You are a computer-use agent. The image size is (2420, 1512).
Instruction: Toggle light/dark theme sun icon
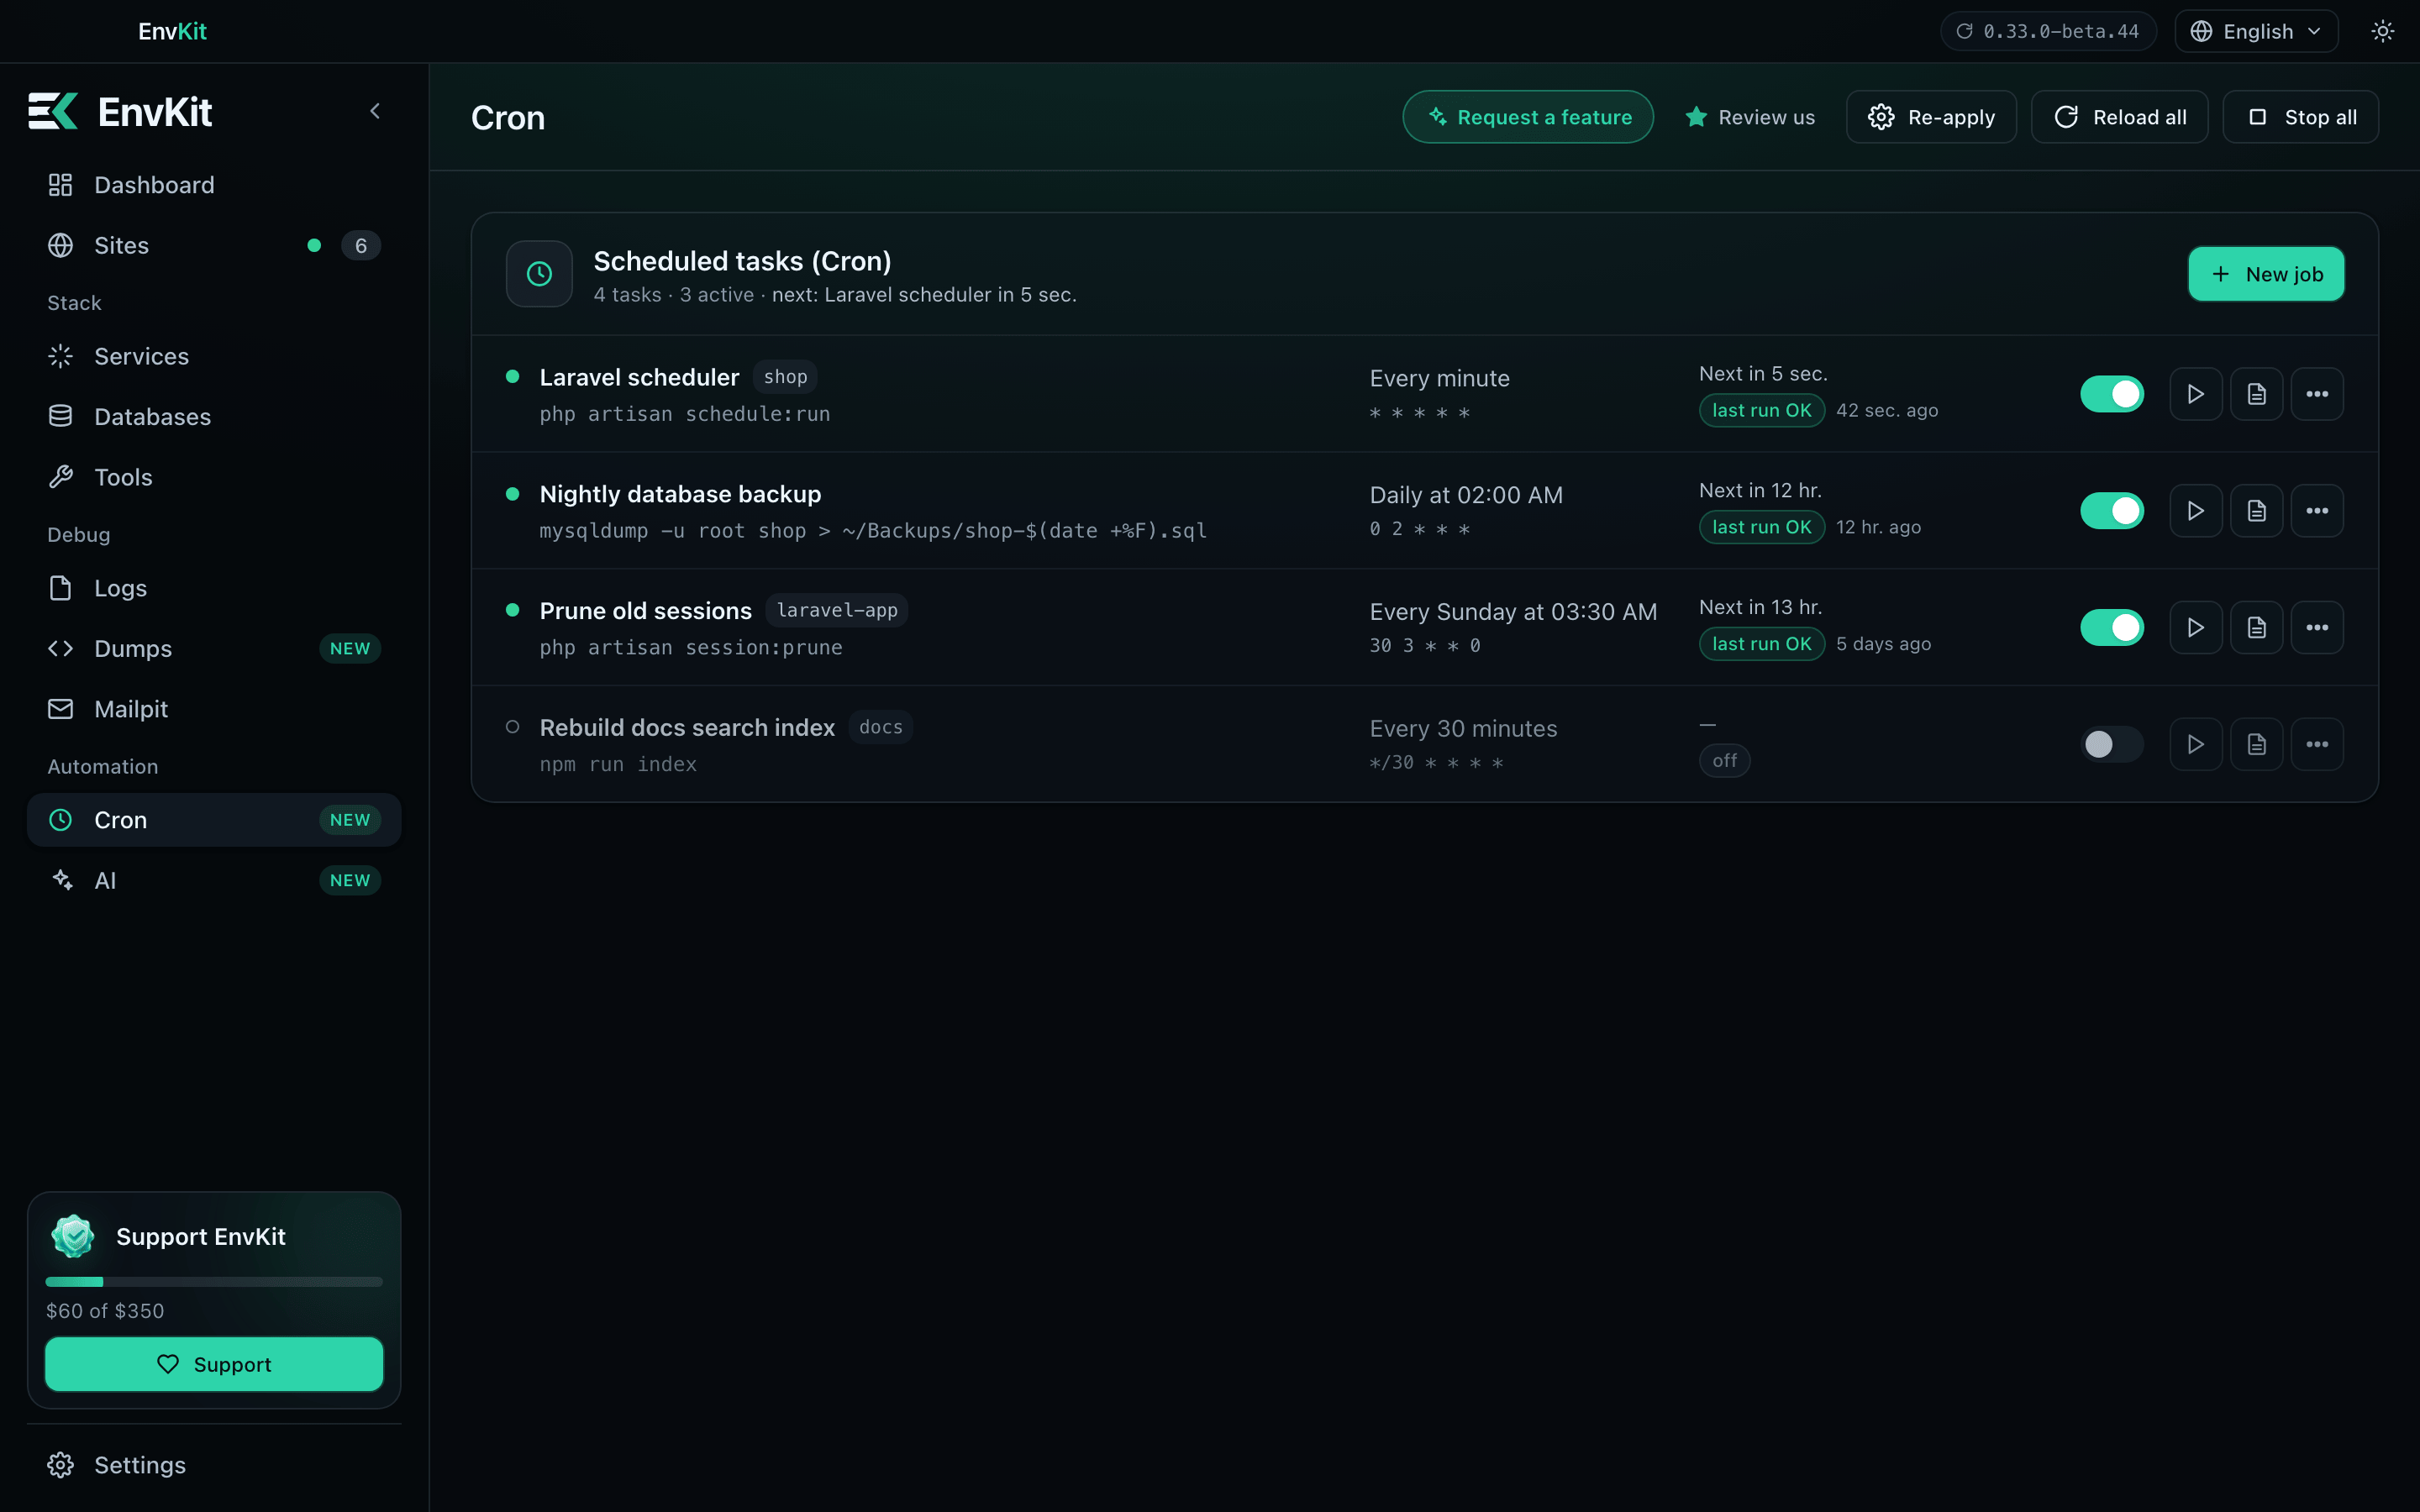click(2382, 31)
